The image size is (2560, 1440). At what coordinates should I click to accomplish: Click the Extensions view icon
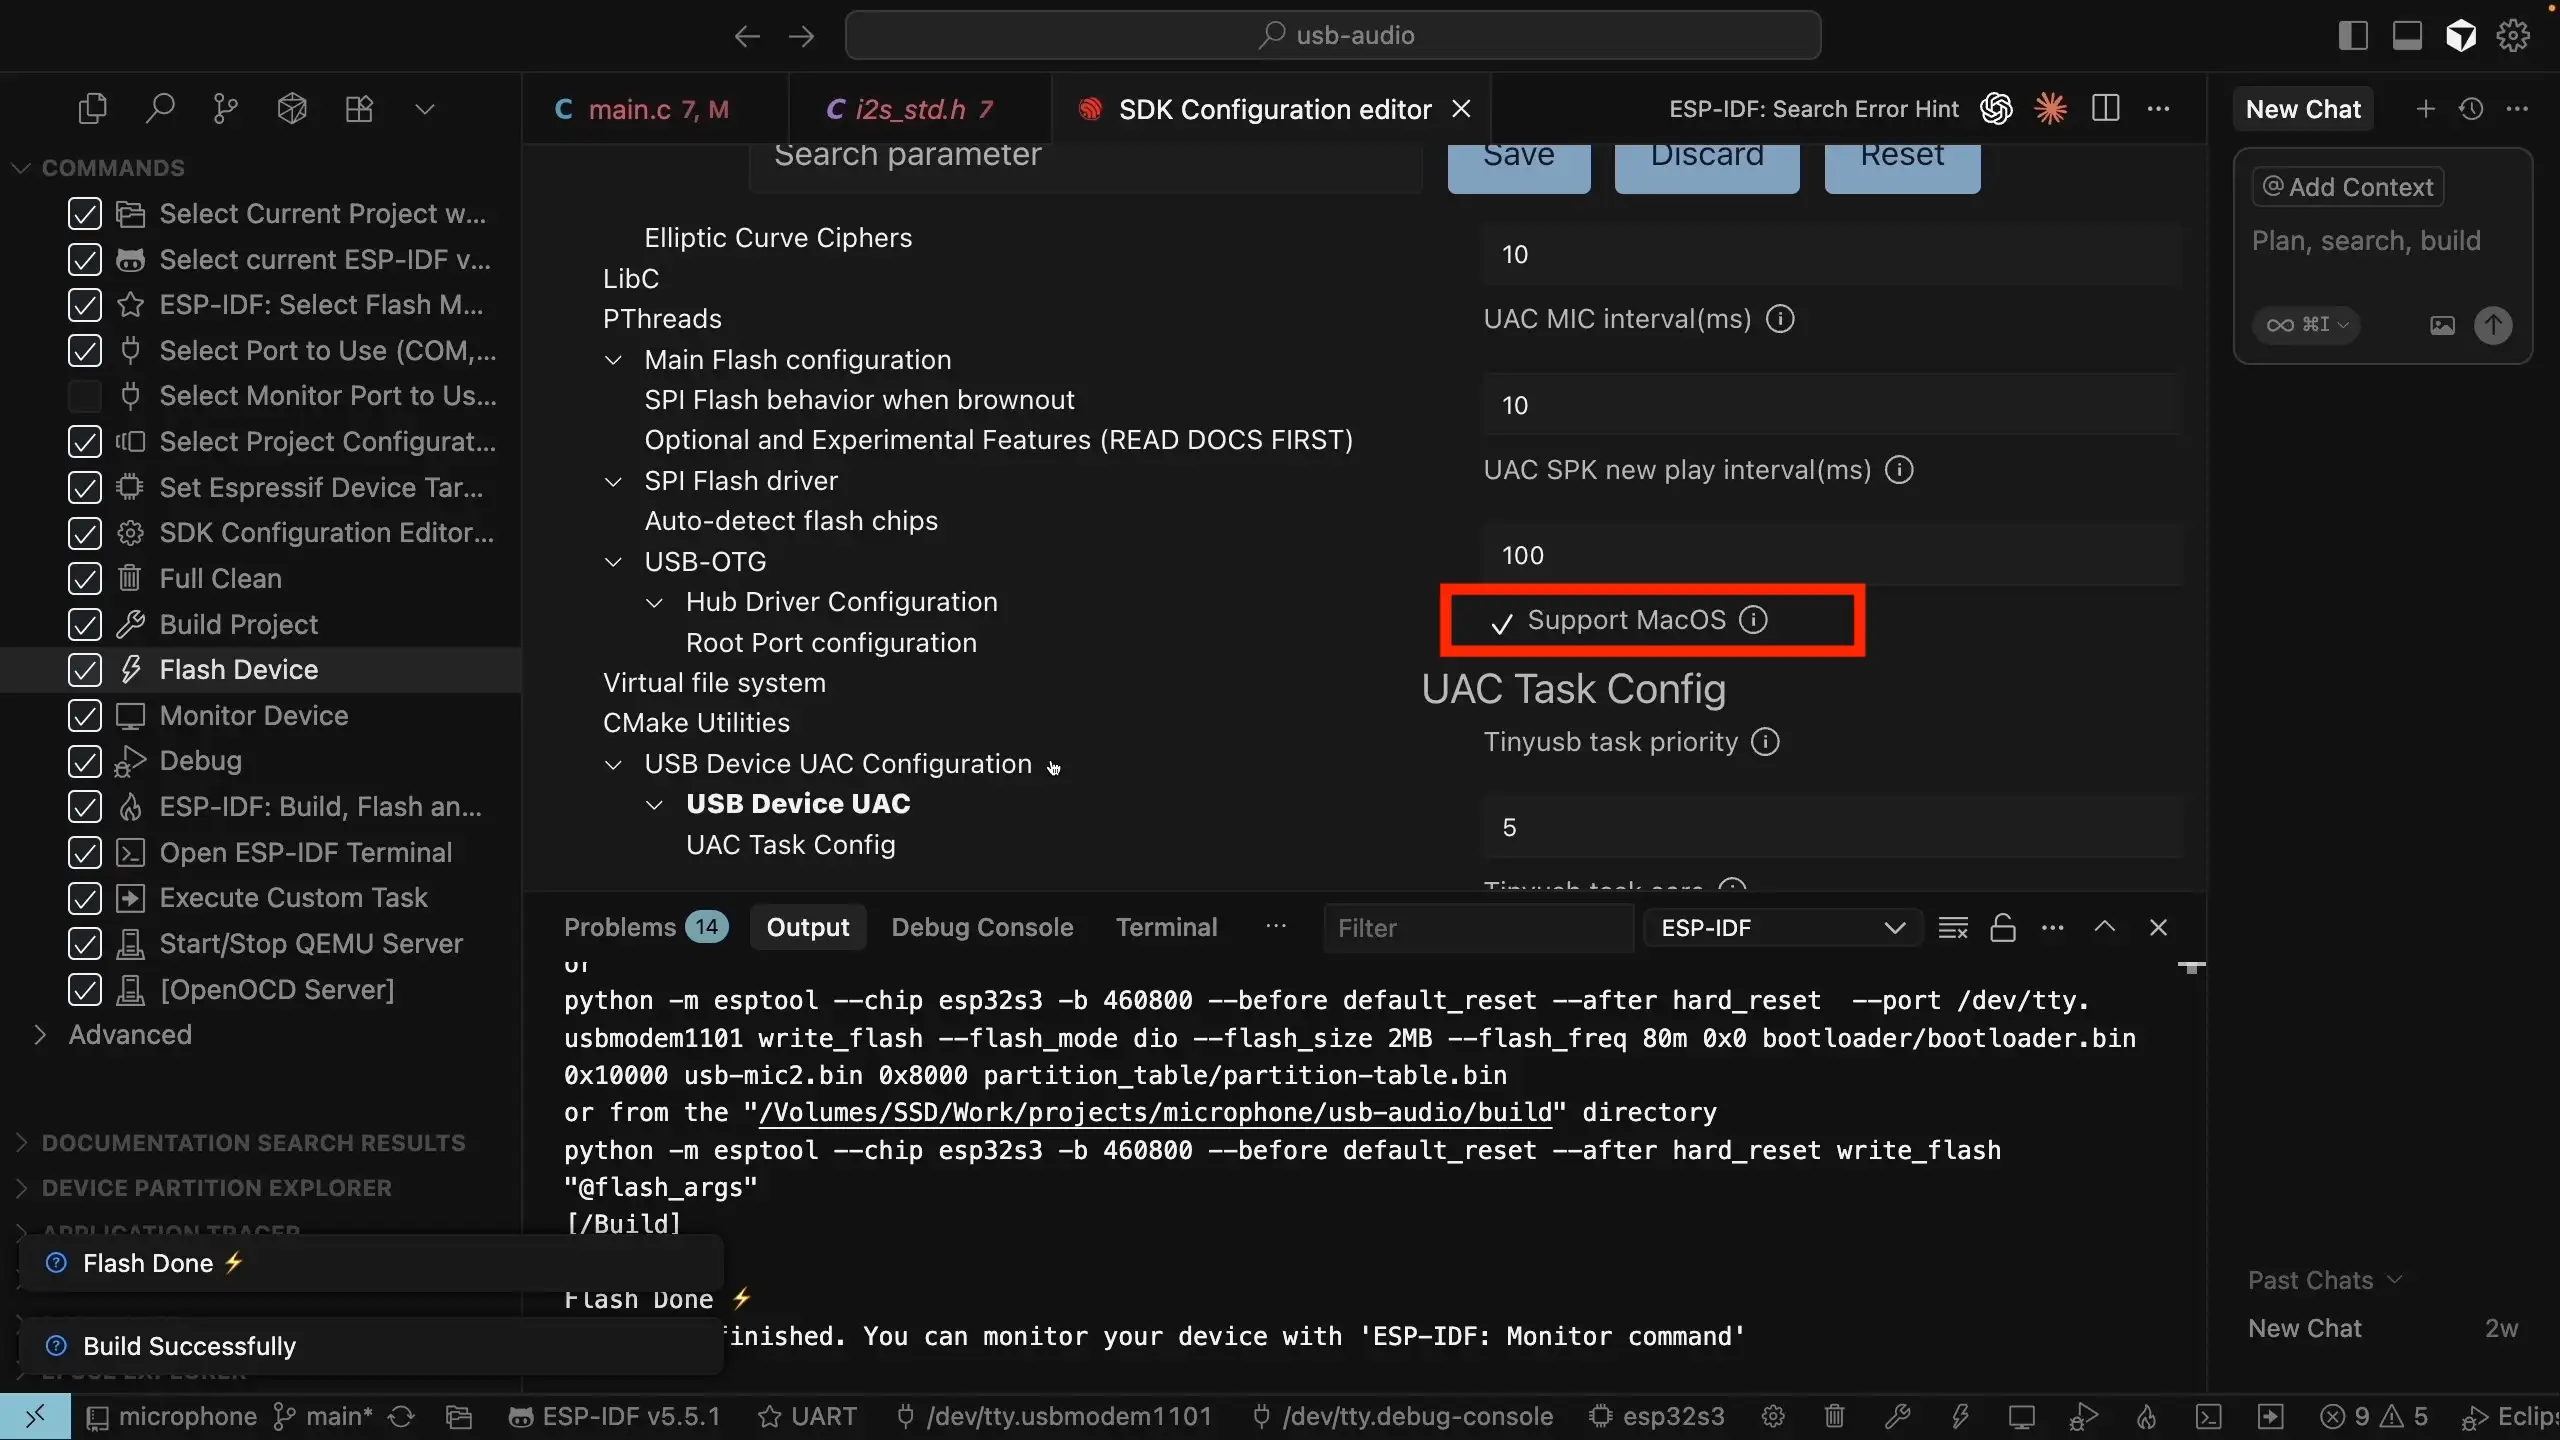[359, 108]
